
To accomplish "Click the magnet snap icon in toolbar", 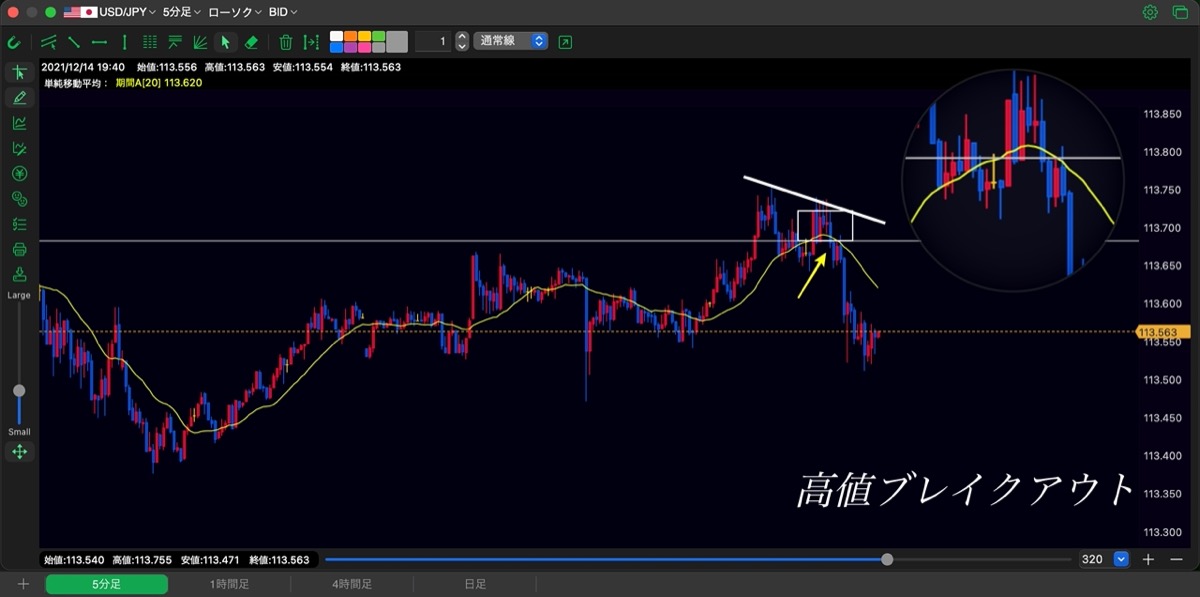I will tap(14, 42).
